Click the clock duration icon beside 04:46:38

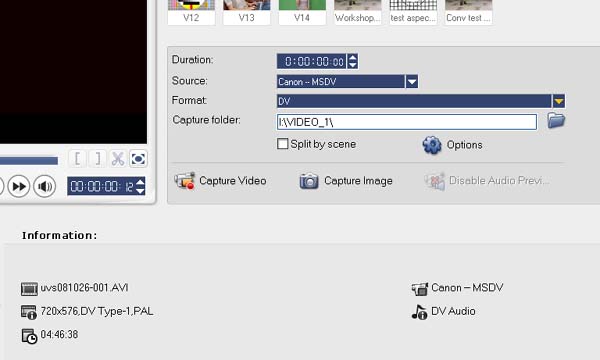pos(29,336)
